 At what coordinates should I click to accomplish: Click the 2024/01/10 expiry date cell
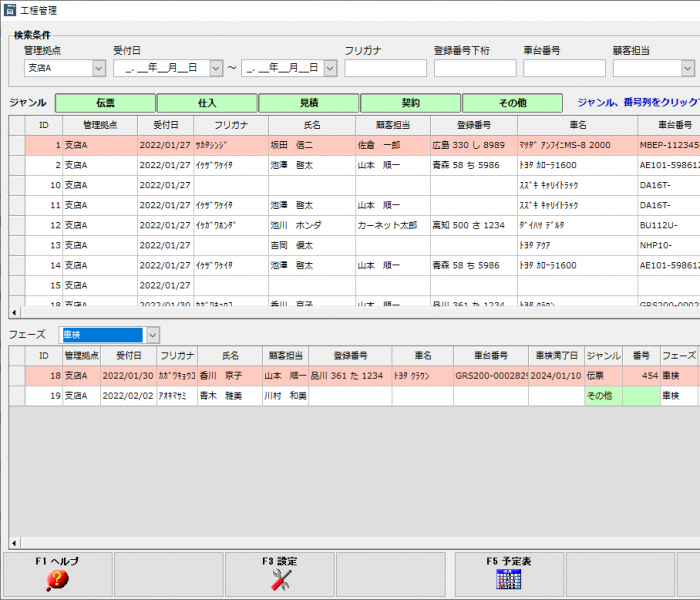pos(557,376)
